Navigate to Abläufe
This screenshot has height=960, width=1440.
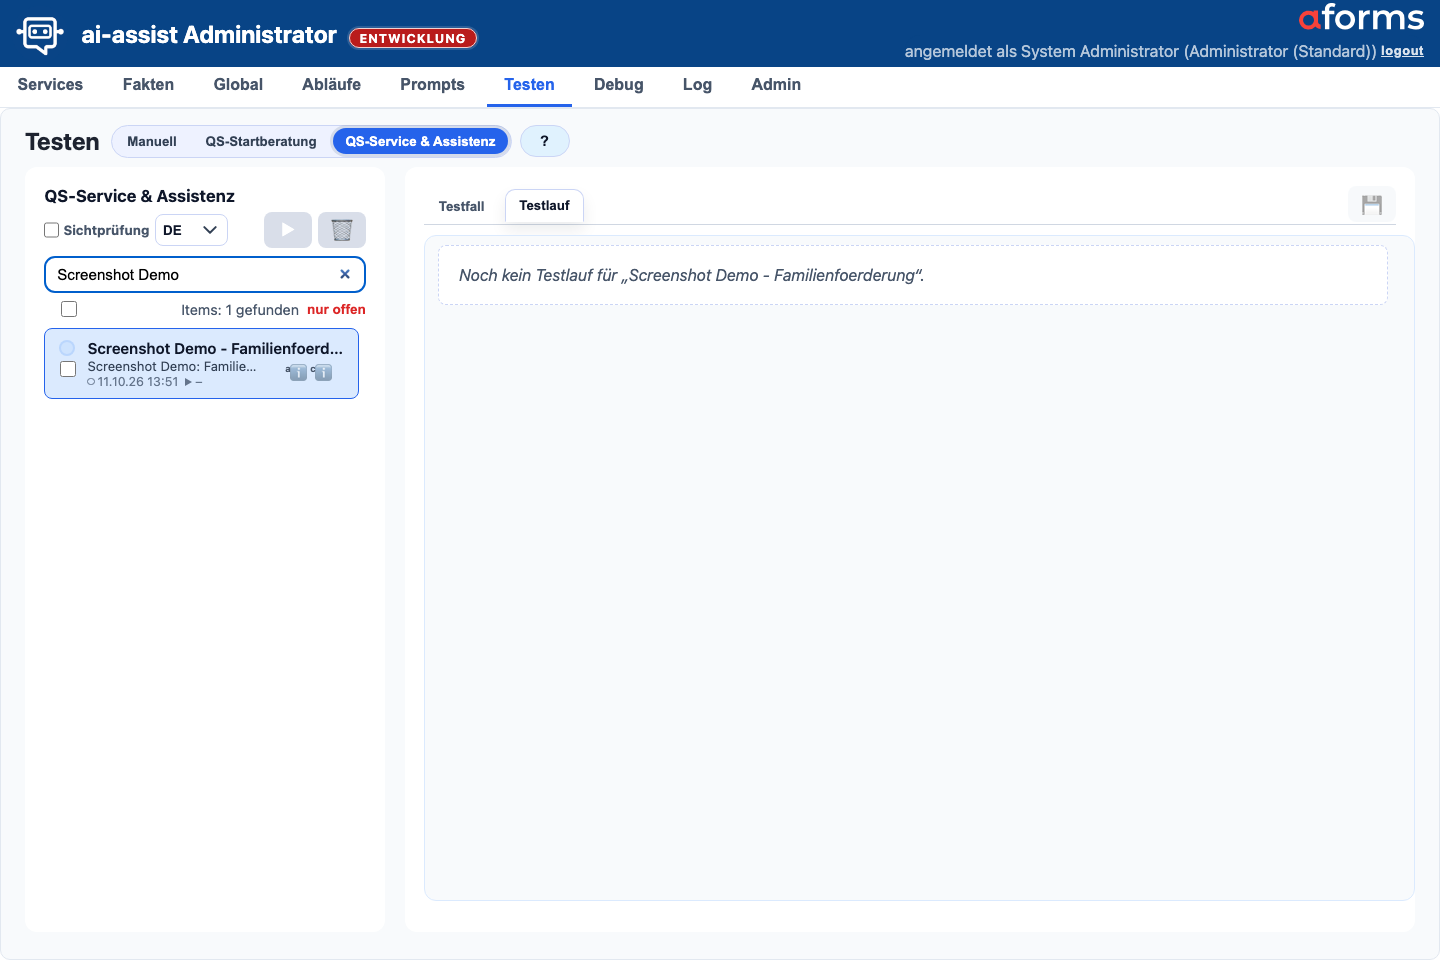[x=332, y=85]
